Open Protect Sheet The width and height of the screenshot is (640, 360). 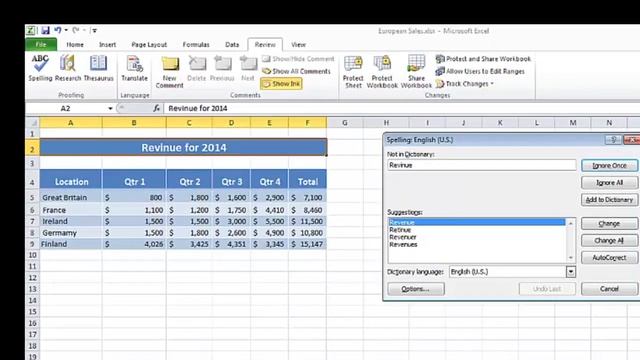tap(353, 72)
